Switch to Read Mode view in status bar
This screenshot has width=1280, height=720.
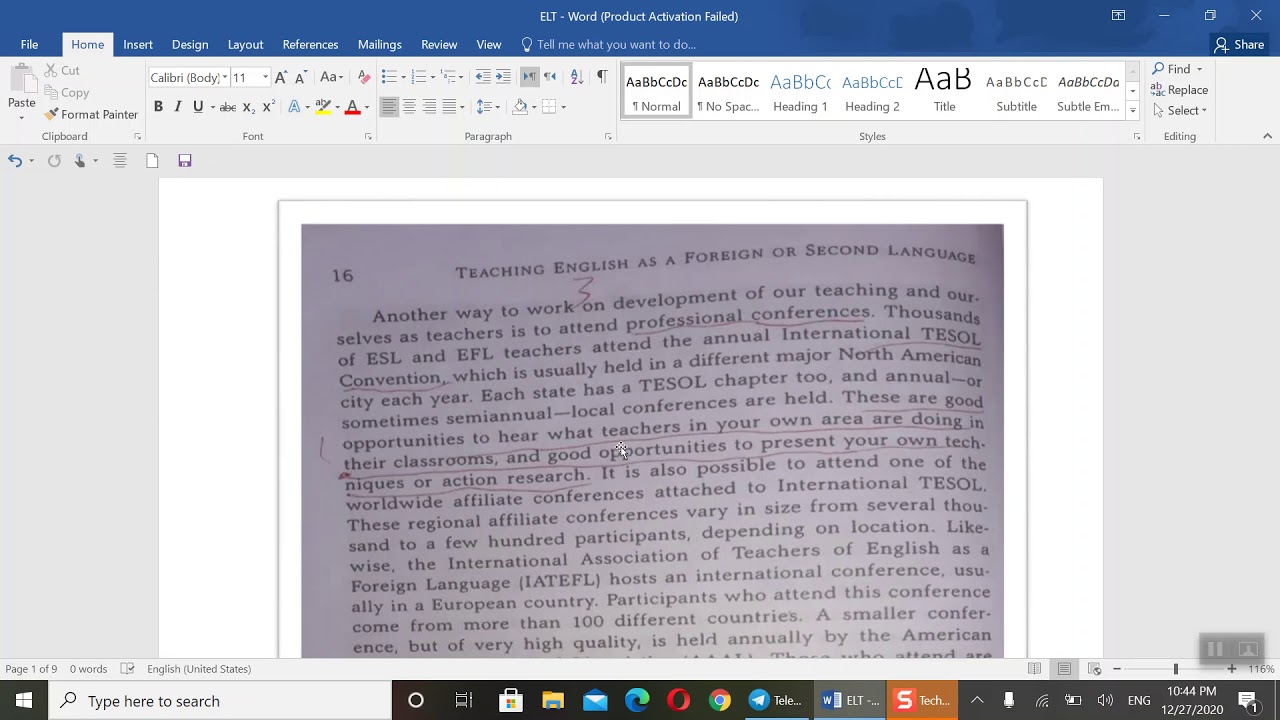1035,669
